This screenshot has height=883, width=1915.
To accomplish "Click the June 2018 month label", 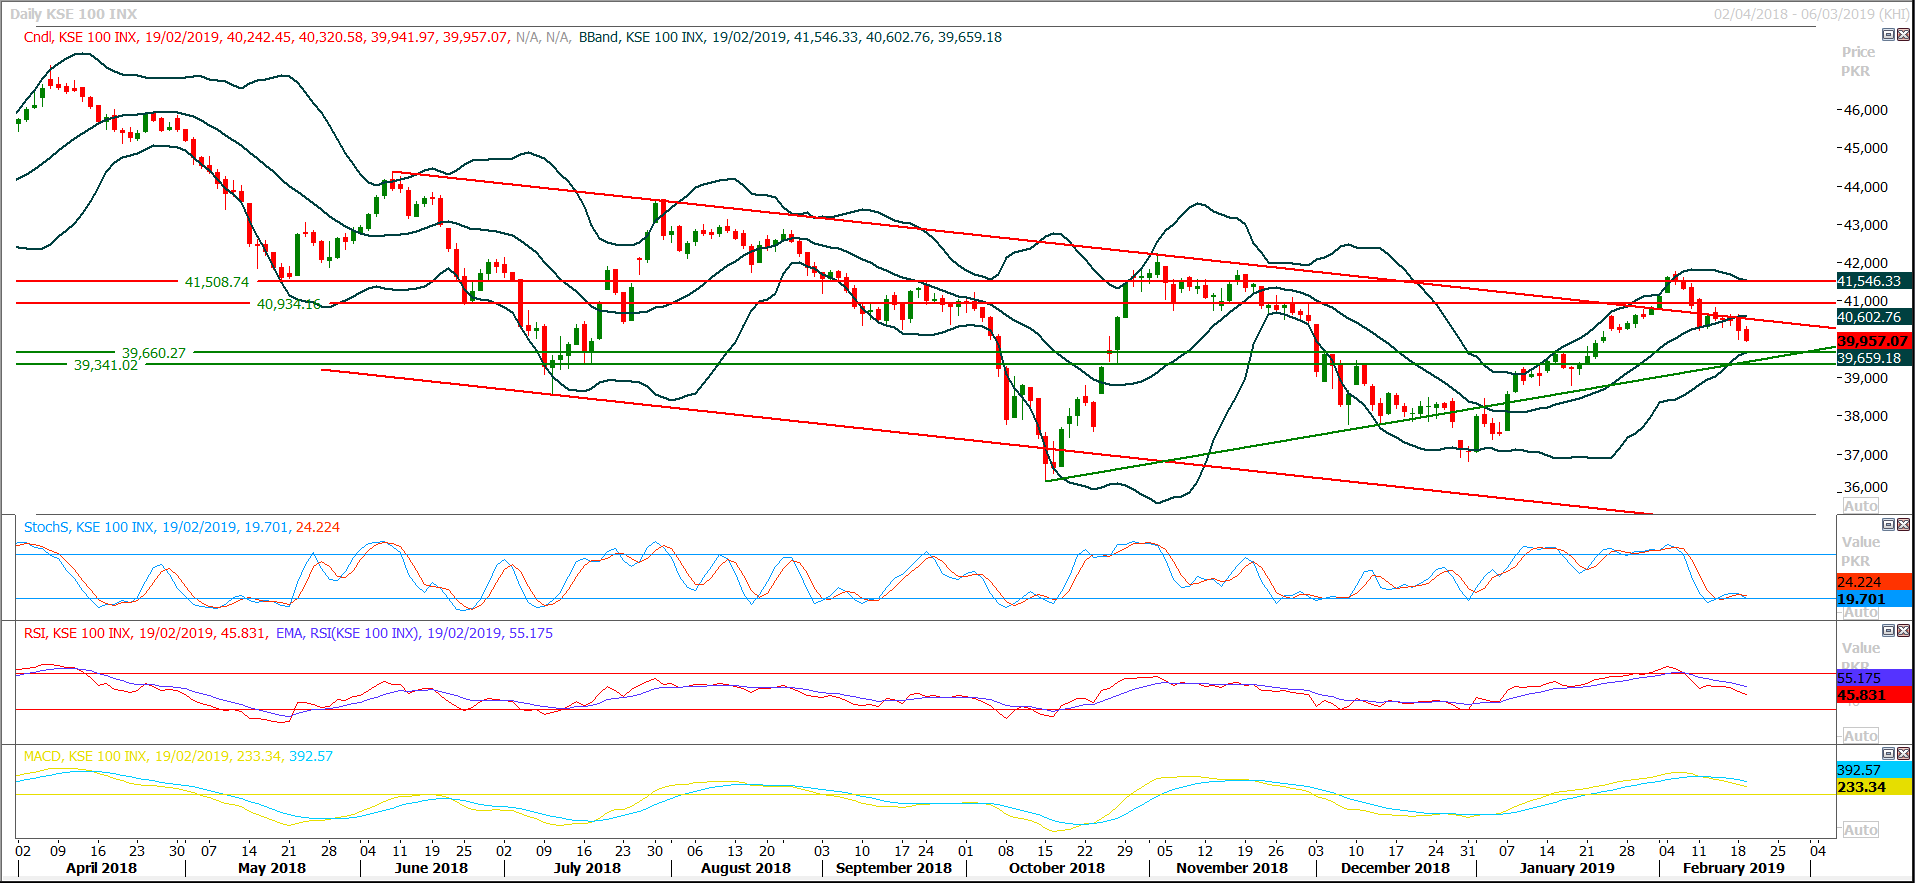I will [431, 868].
